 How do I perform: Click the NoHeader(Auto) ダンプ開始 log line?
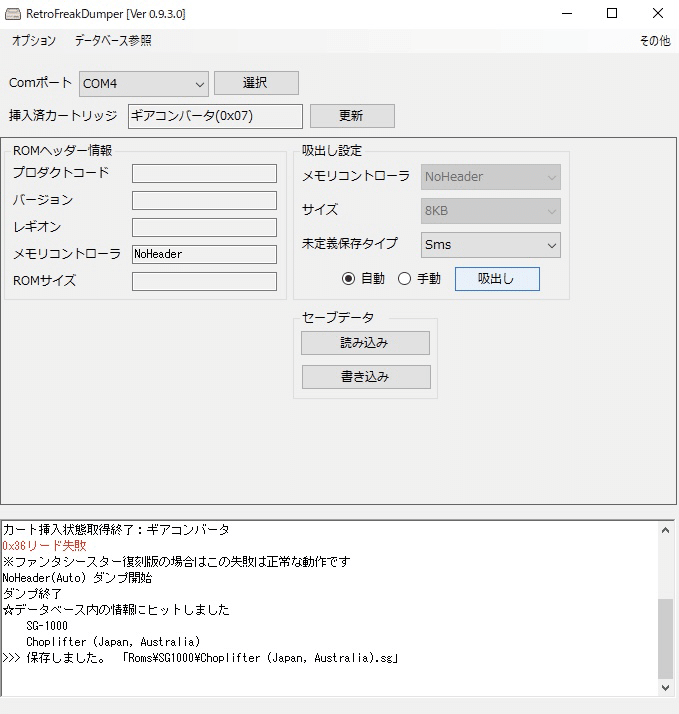[x=77, y=578]
